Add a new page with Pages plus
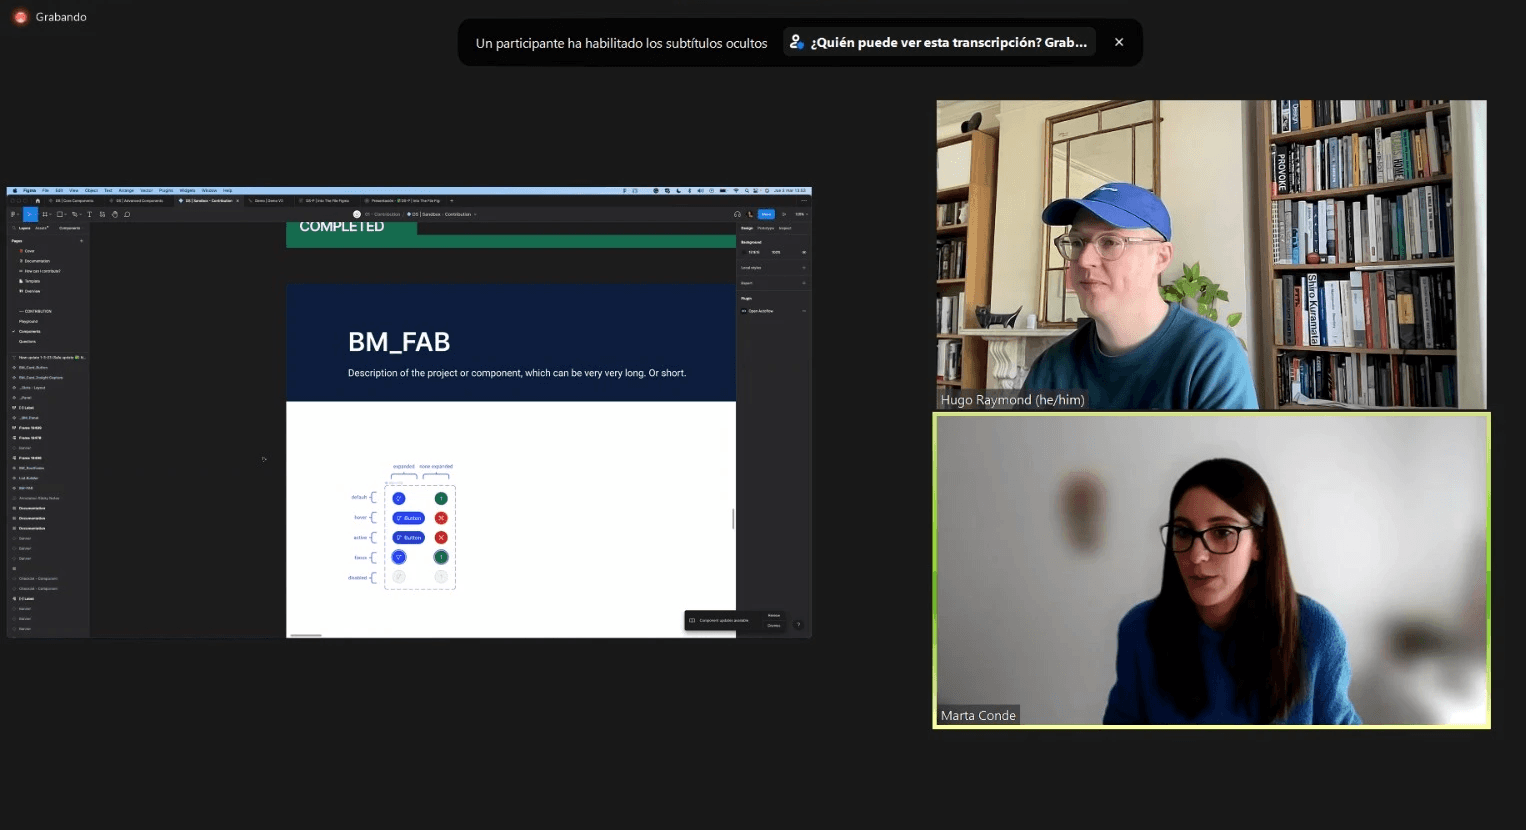The width and height of the screenshot is (1526, 830). pyautogui.click(x=81, y=241)
